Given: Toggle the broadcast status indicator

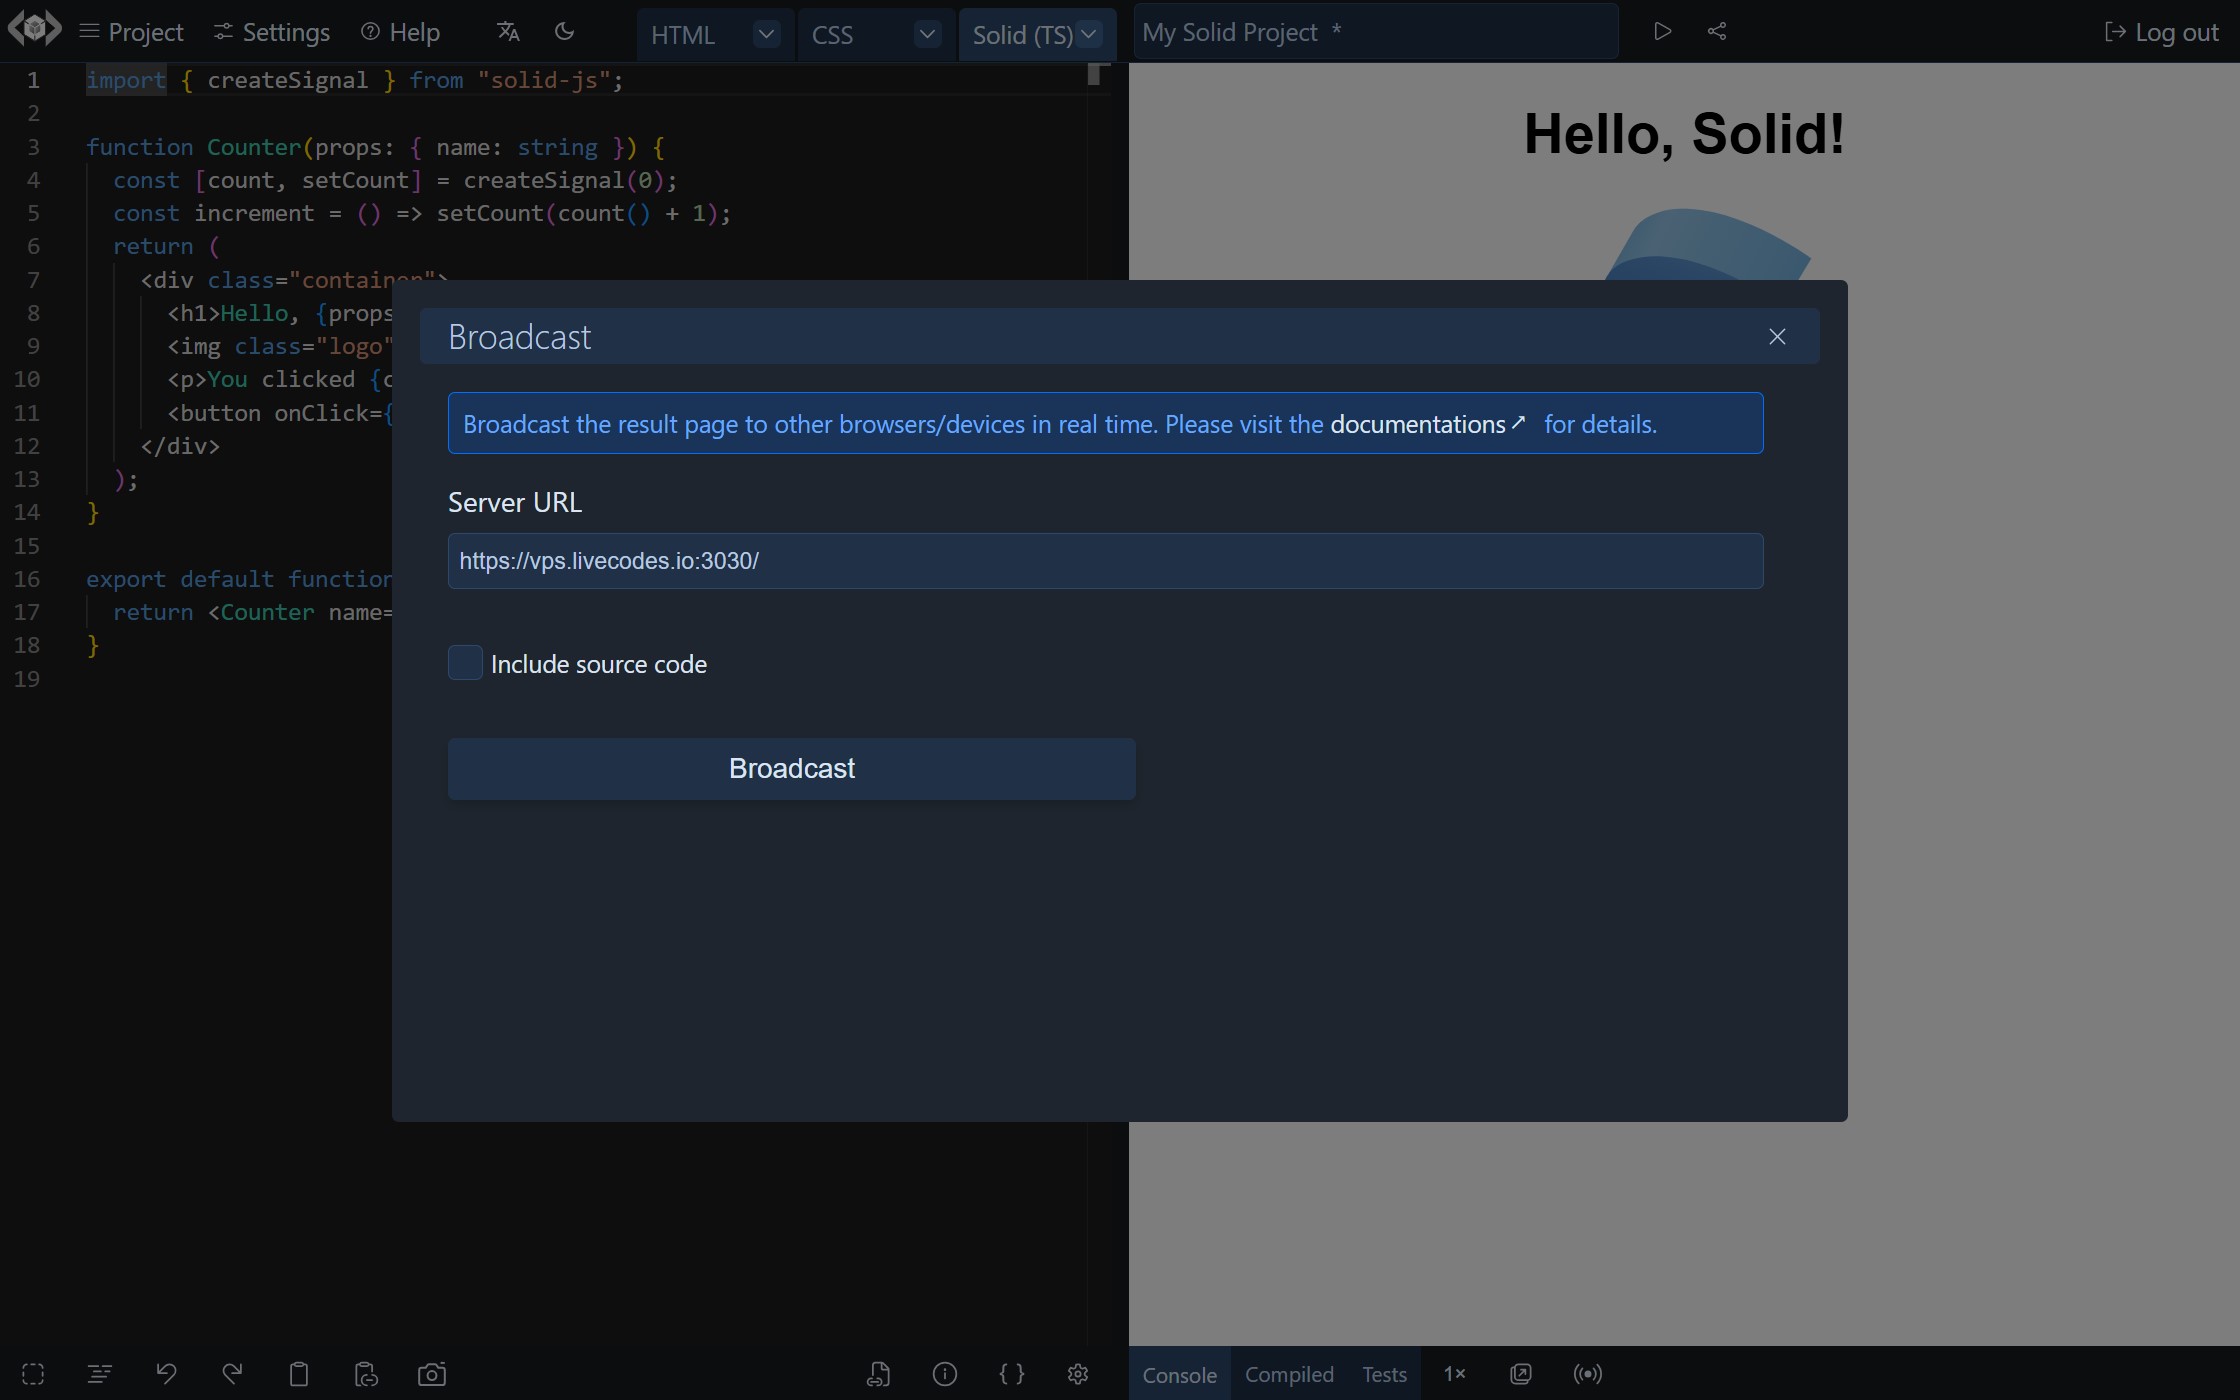Looking at the screenshot, I should coord(1587,1374).
